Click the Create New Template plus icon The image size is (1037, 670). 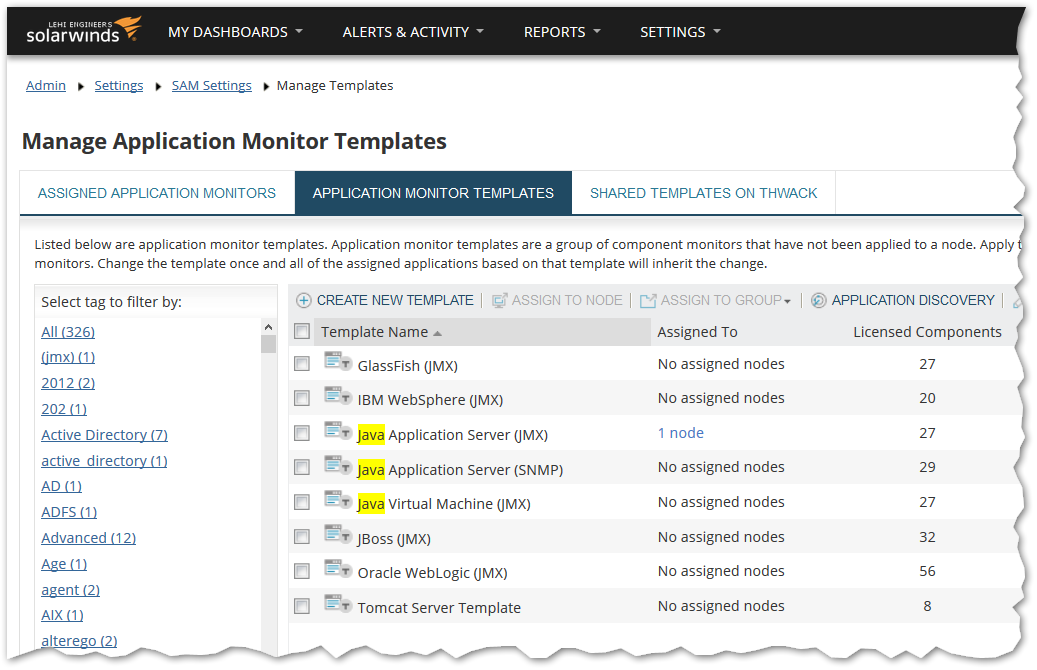304,300
